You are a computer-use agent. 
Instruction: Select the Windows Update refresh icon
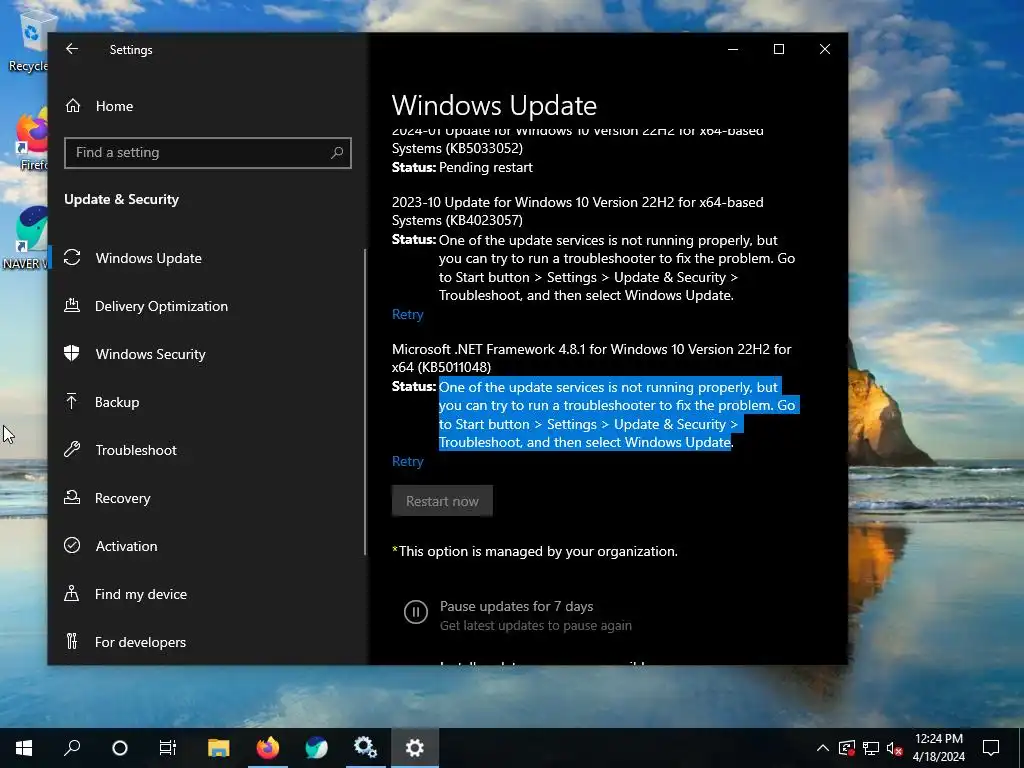tap(72, 258)
